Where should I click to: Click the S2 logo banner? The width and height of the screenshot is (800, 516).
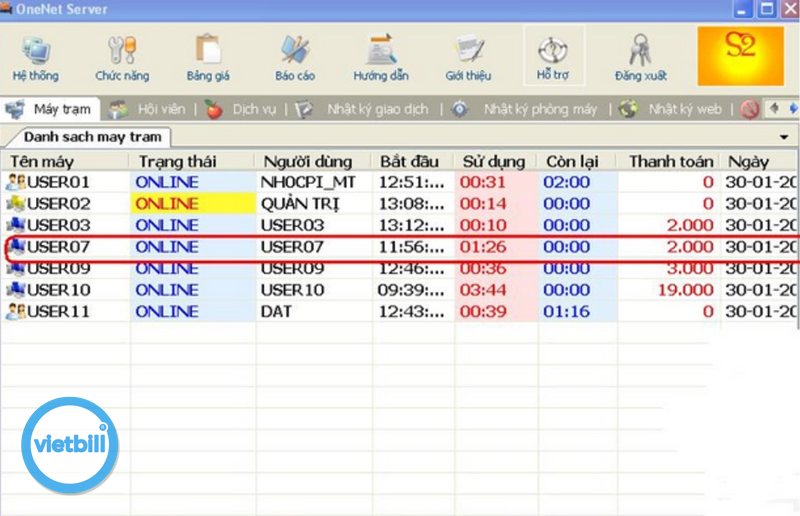[x=740, y=55]
